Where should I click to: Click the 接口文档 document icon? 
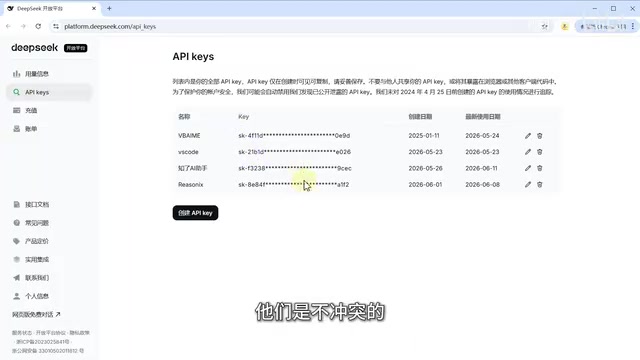16,204
